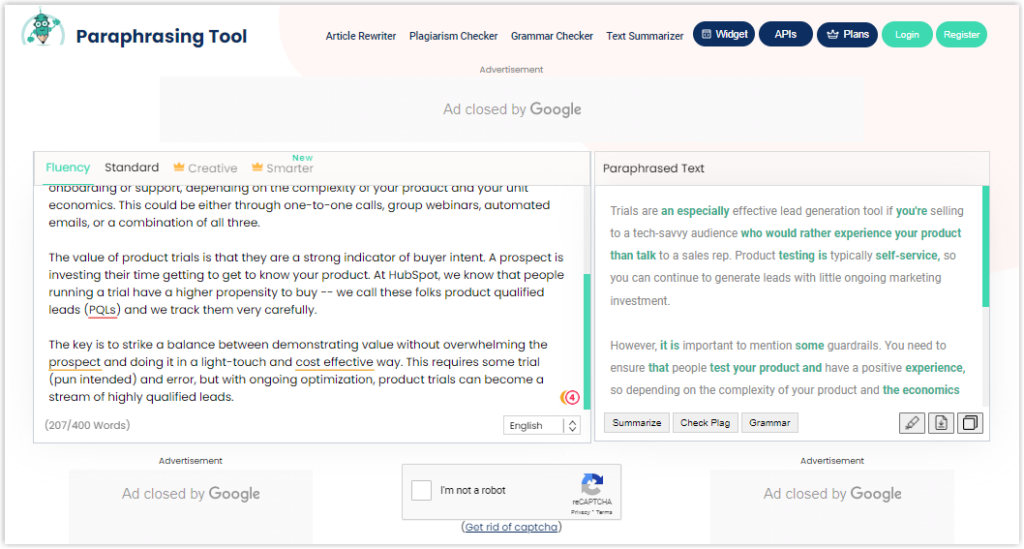Summarize the paraphrased text

(x=637, y=423)
